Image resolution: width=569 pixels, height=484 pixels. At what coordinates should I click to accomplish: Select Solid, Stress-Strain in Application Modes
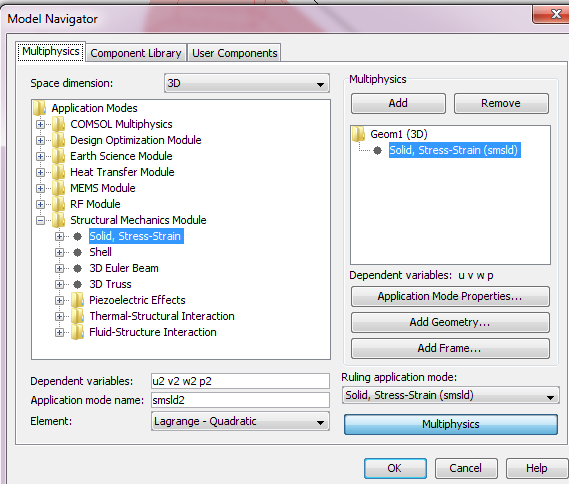pos(136,236)
